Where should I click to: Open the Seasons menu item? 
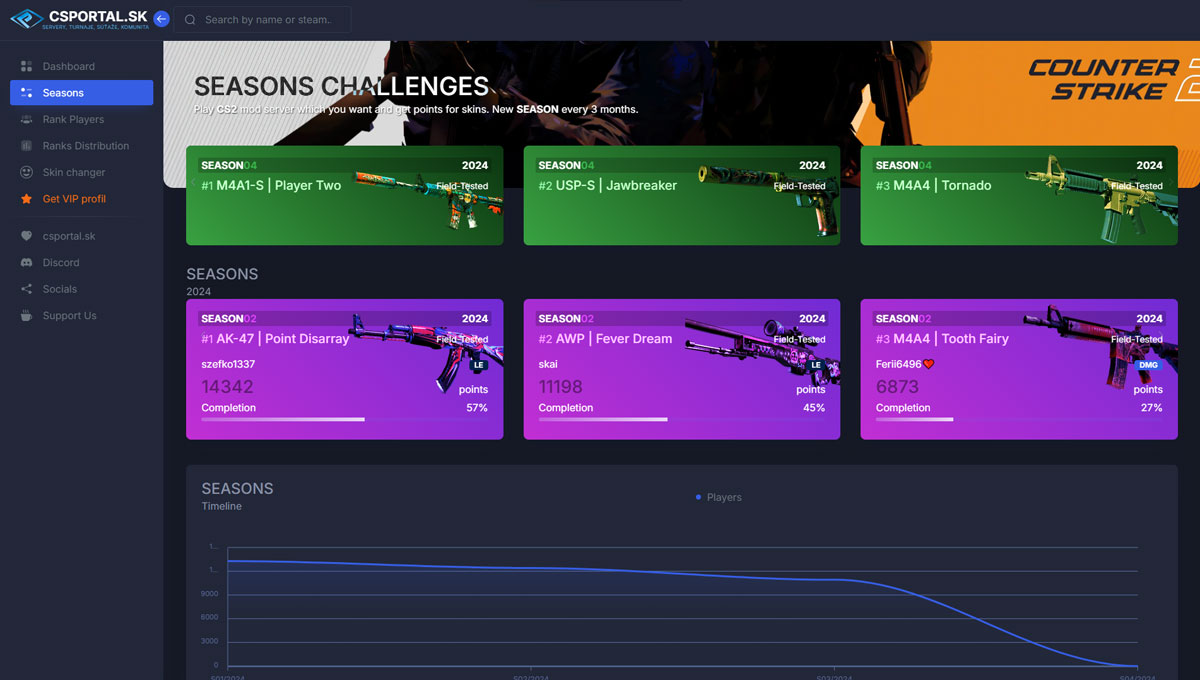click(81, 93)
